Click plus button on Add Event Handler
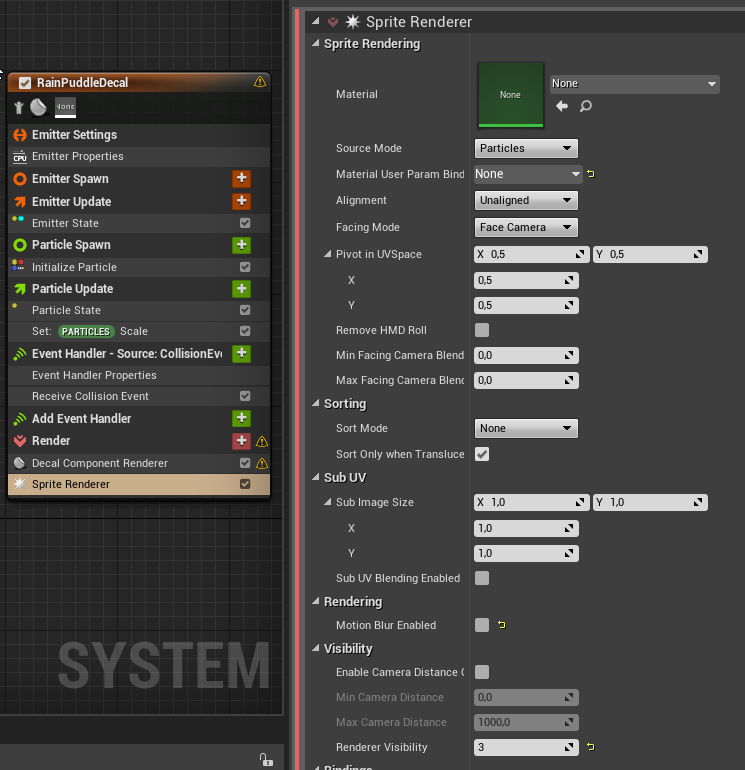Viewport: 745px width, 770px height. tap(241, 418)
